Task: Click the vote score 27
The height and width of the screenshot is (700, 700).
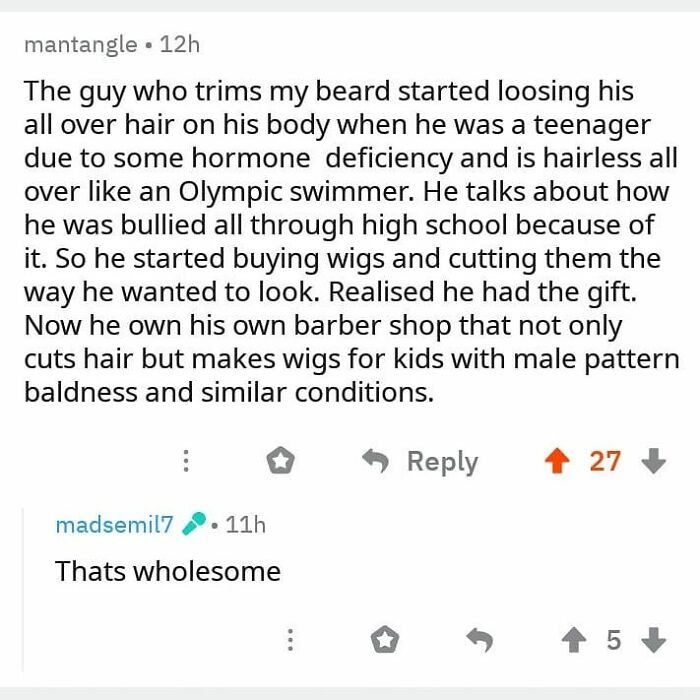Action: click(x=605, y=461)
